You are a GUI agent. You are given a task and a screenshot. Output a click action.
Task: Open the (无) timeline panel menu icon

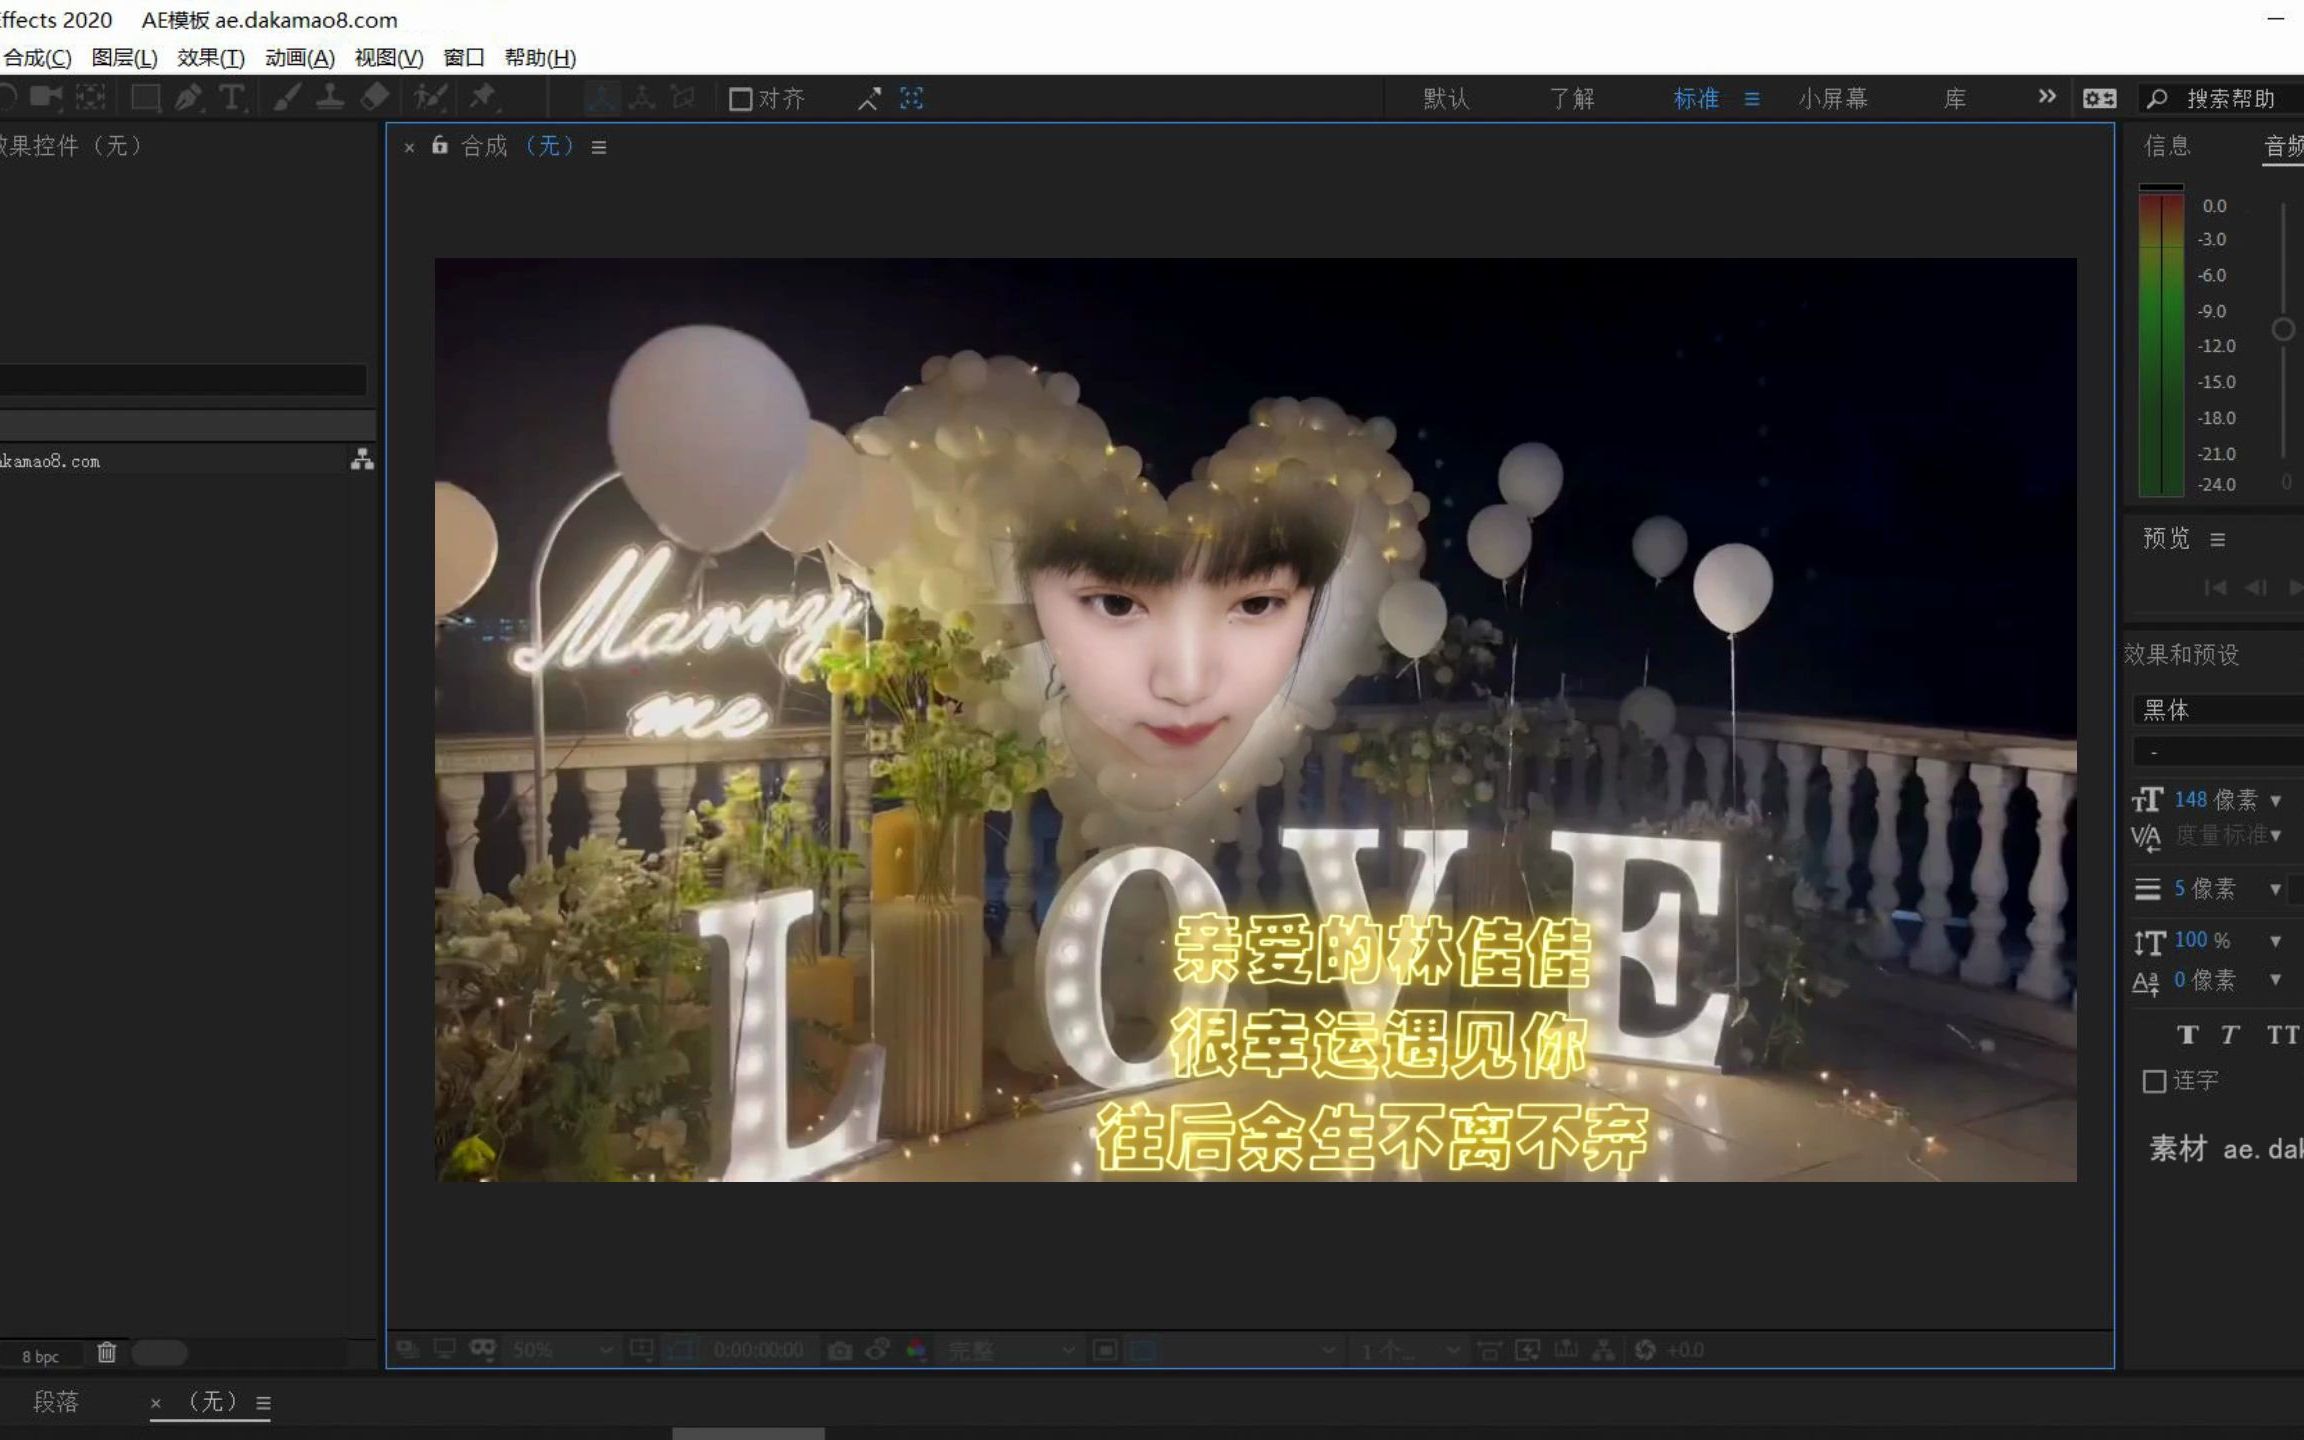[264, 1404]
